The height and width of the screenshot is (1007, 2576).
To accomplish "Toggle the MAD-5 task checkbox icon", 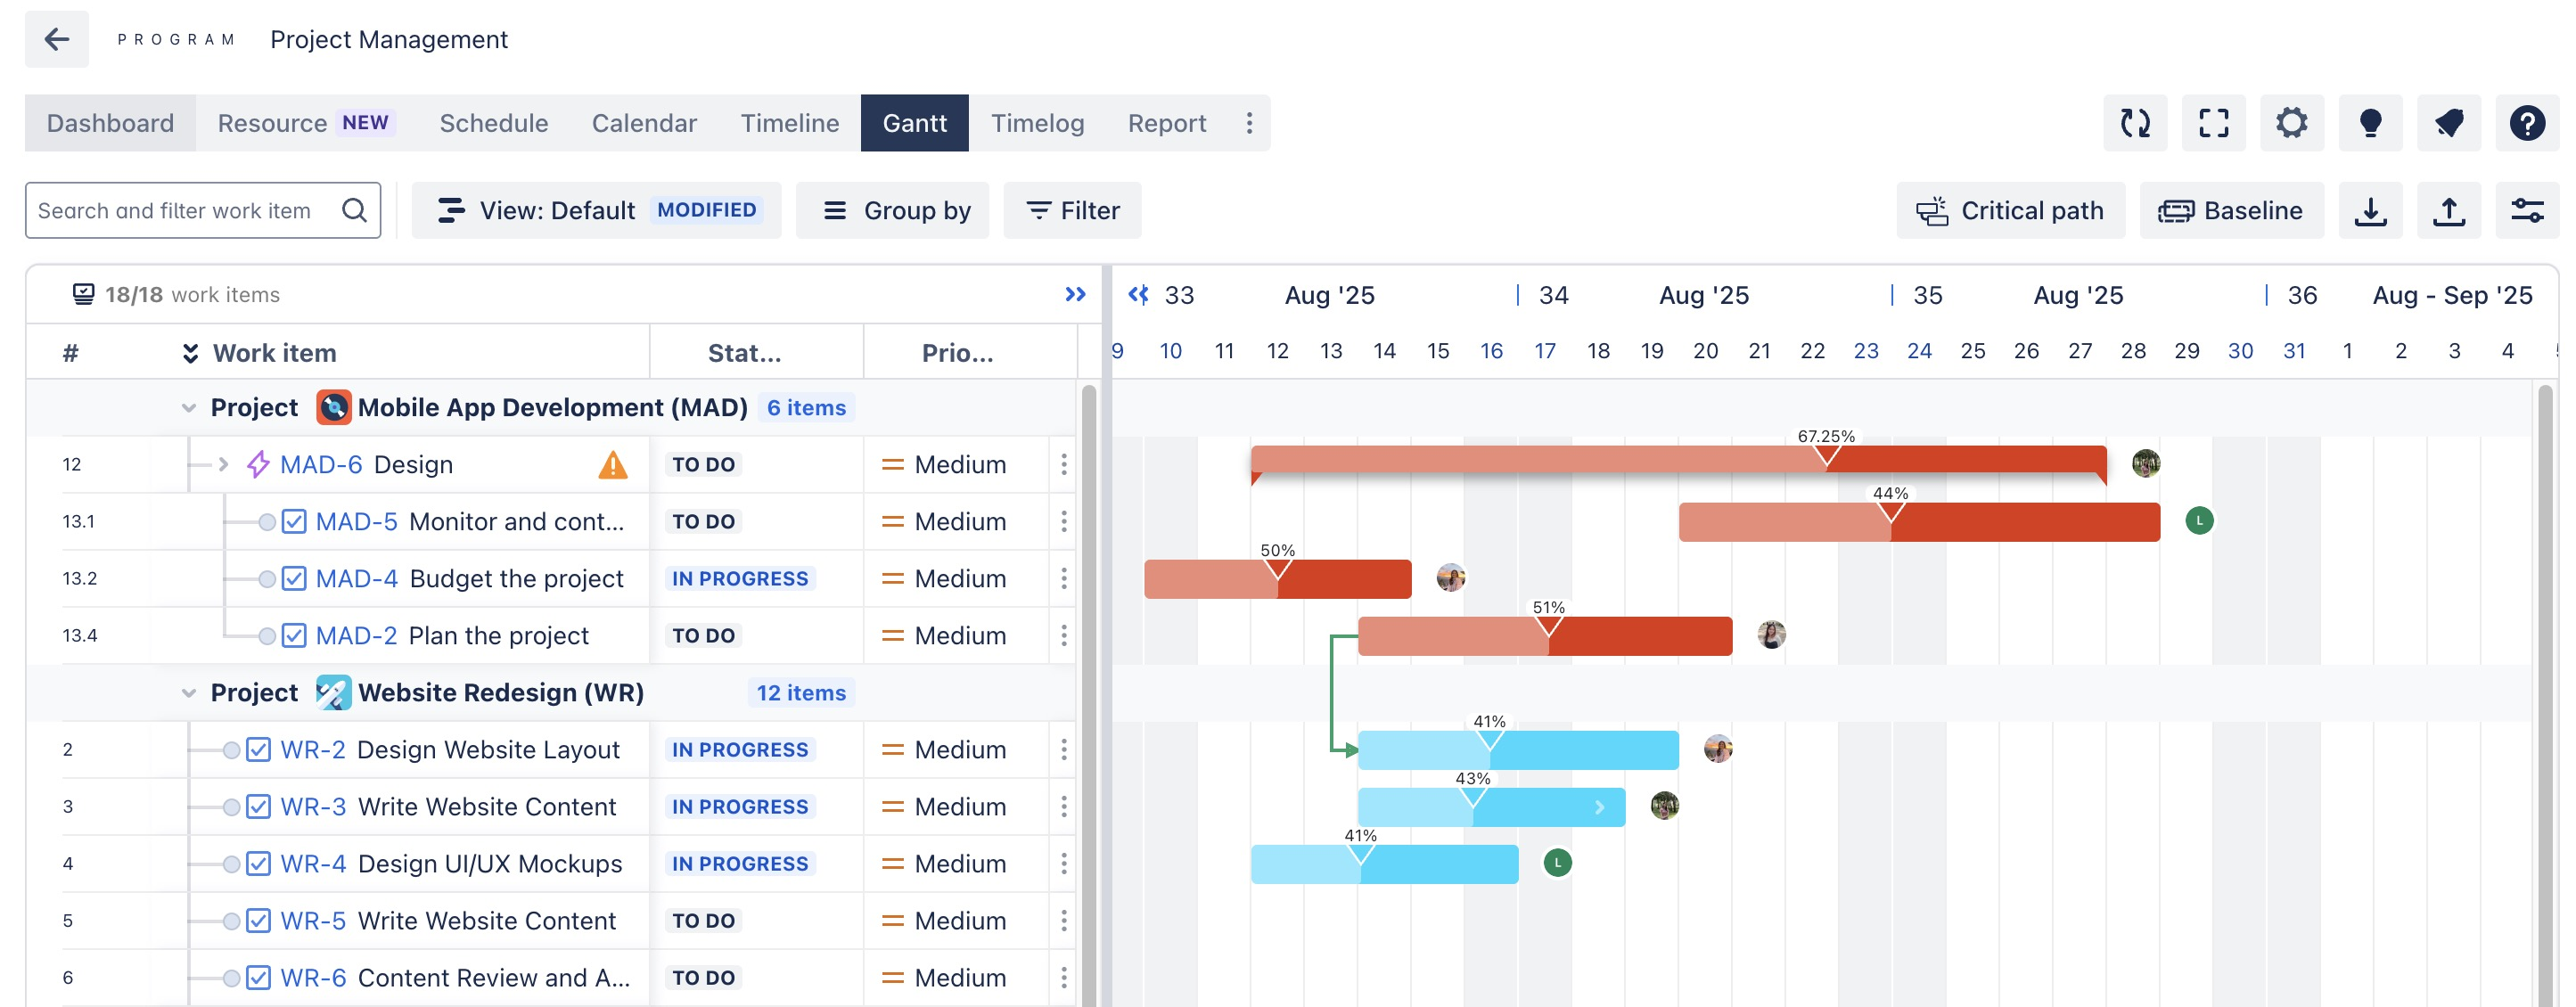I will coord(293,522).
